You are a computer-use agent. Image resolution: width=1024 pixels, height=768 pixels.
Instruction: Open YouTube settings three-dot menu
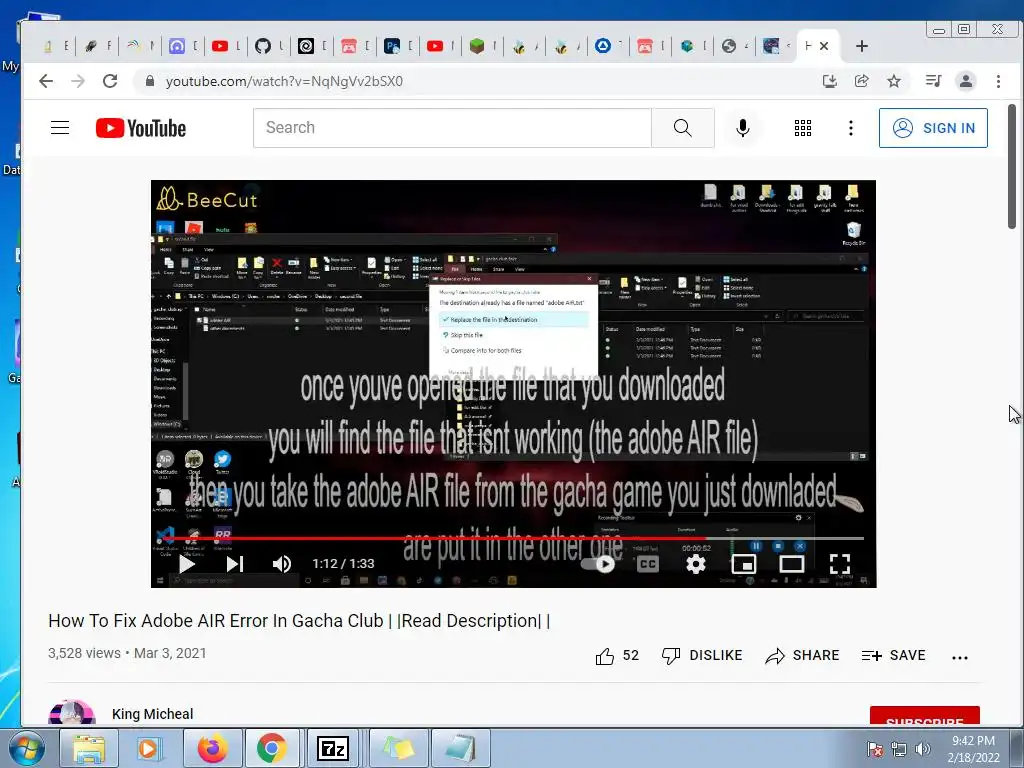coord(850,128)
